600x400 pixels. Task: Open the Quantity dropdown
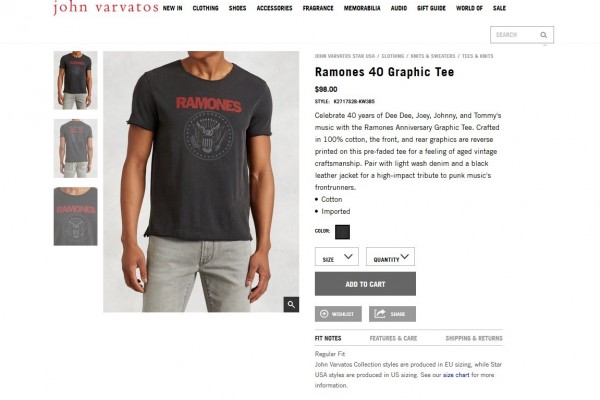390,256
